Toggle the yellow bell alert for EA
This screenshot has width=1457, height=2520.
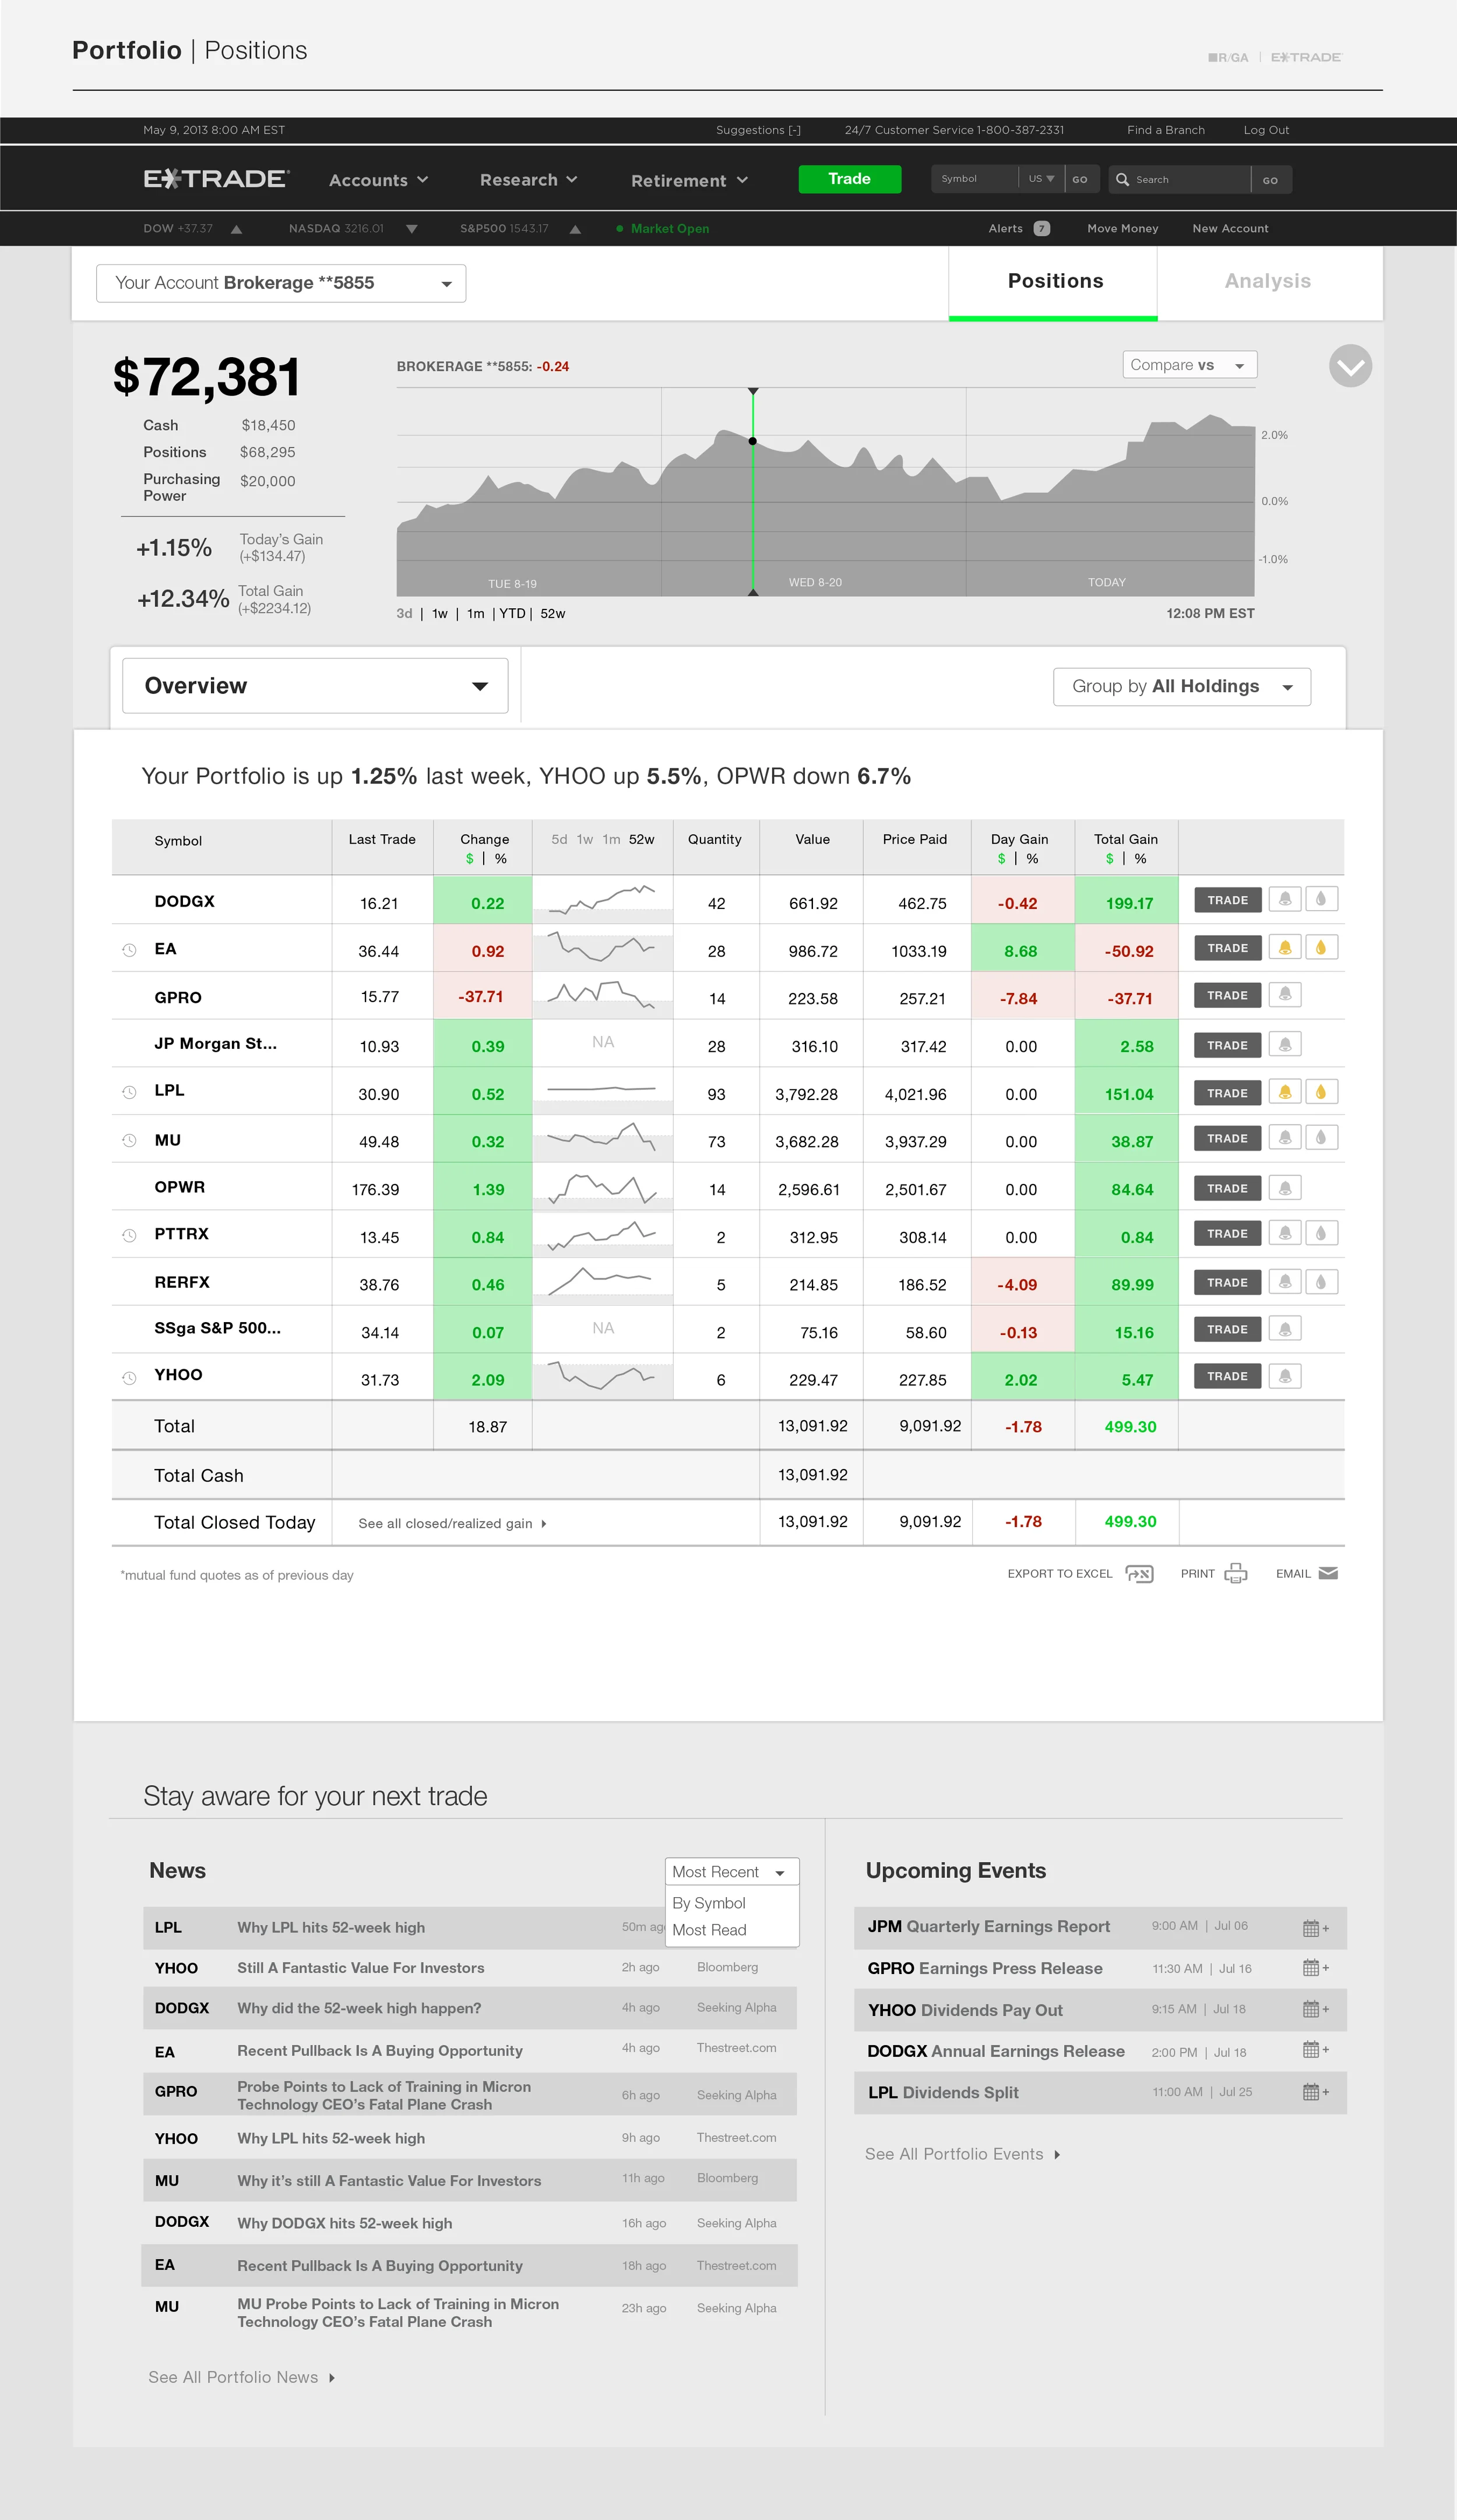tap(1285, 947)
